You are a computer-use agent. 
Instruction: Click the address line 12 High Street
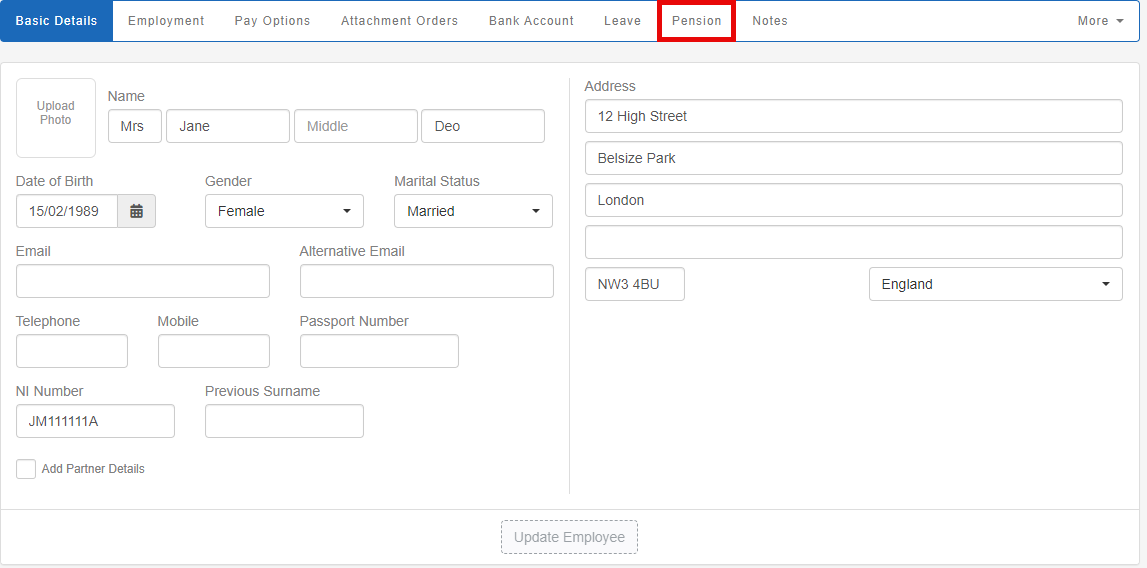pos(854,116)
